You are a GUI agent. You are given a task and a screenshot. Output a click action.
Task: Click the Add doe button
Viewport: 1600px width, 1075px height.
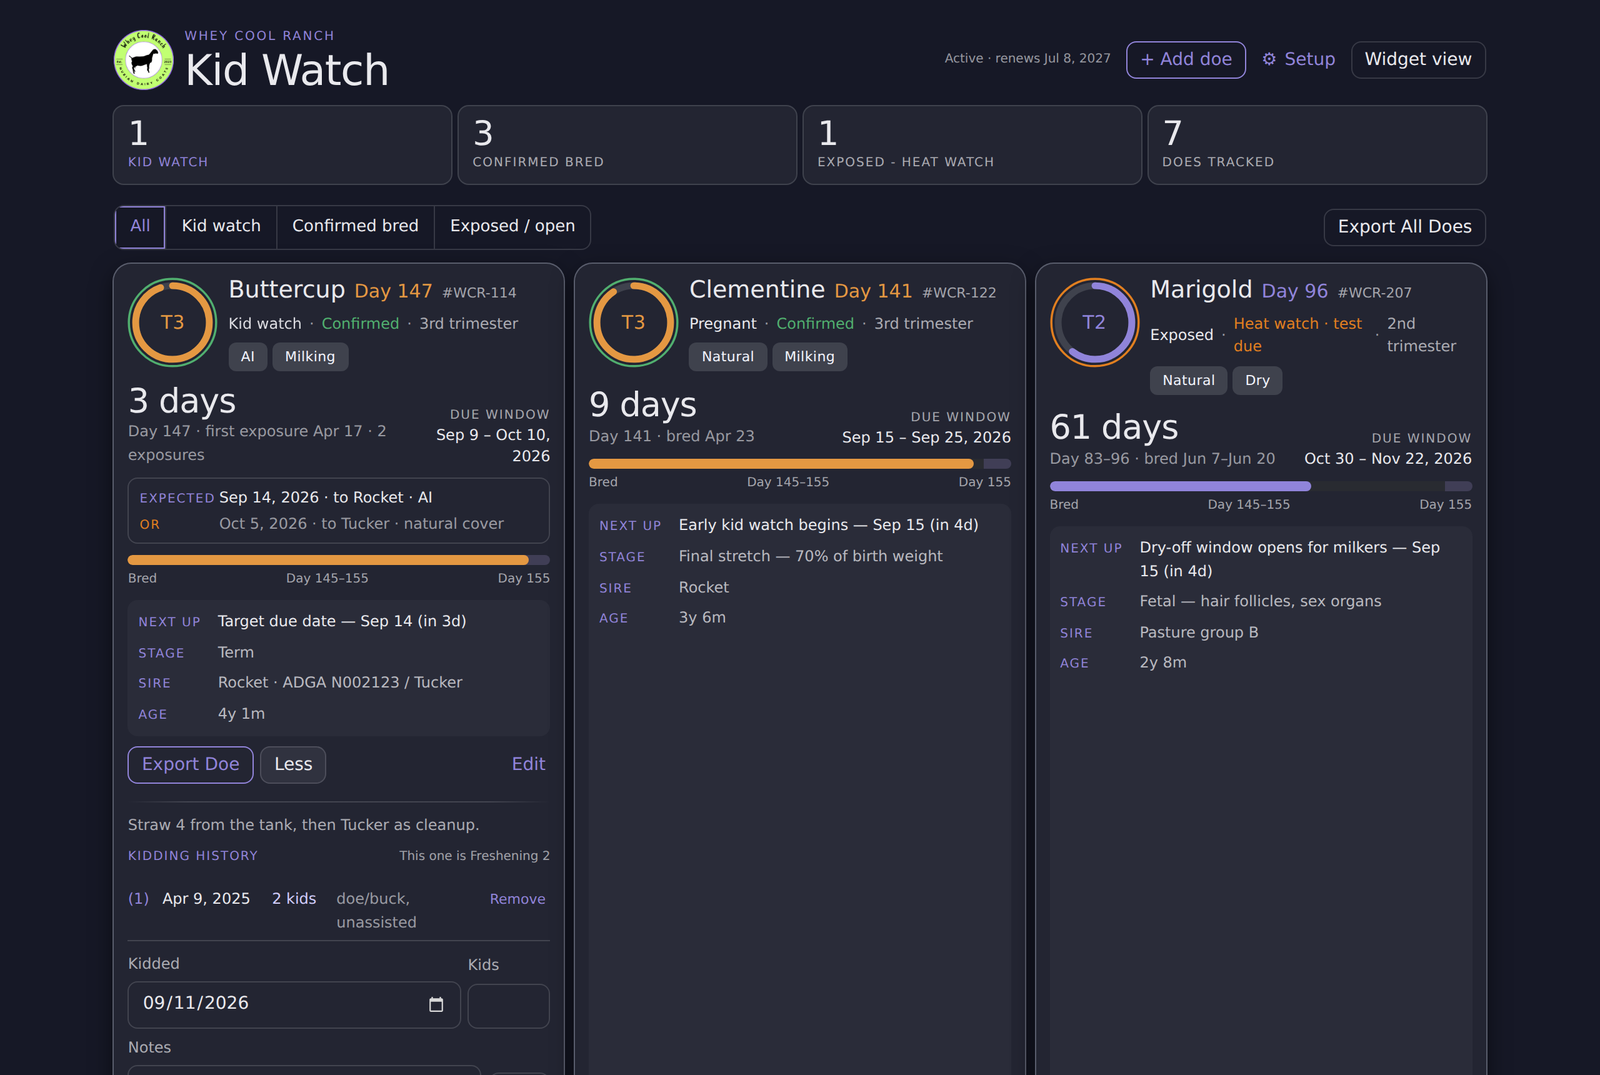(1186, 59)
